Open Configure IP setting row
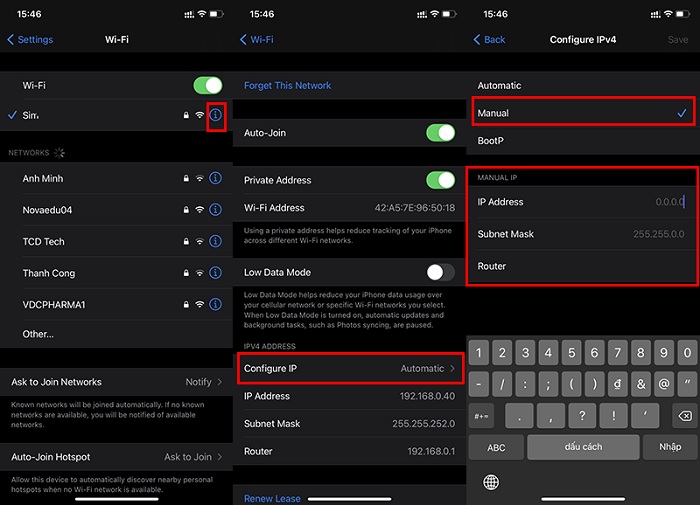 click(349, 369)
